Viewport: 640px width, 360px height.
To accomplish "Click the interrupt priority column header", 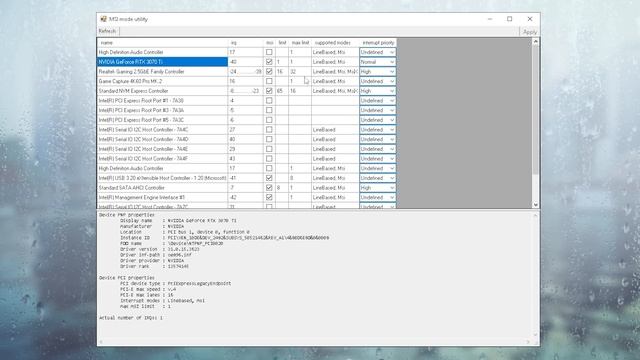I will [x=378, y=42].
